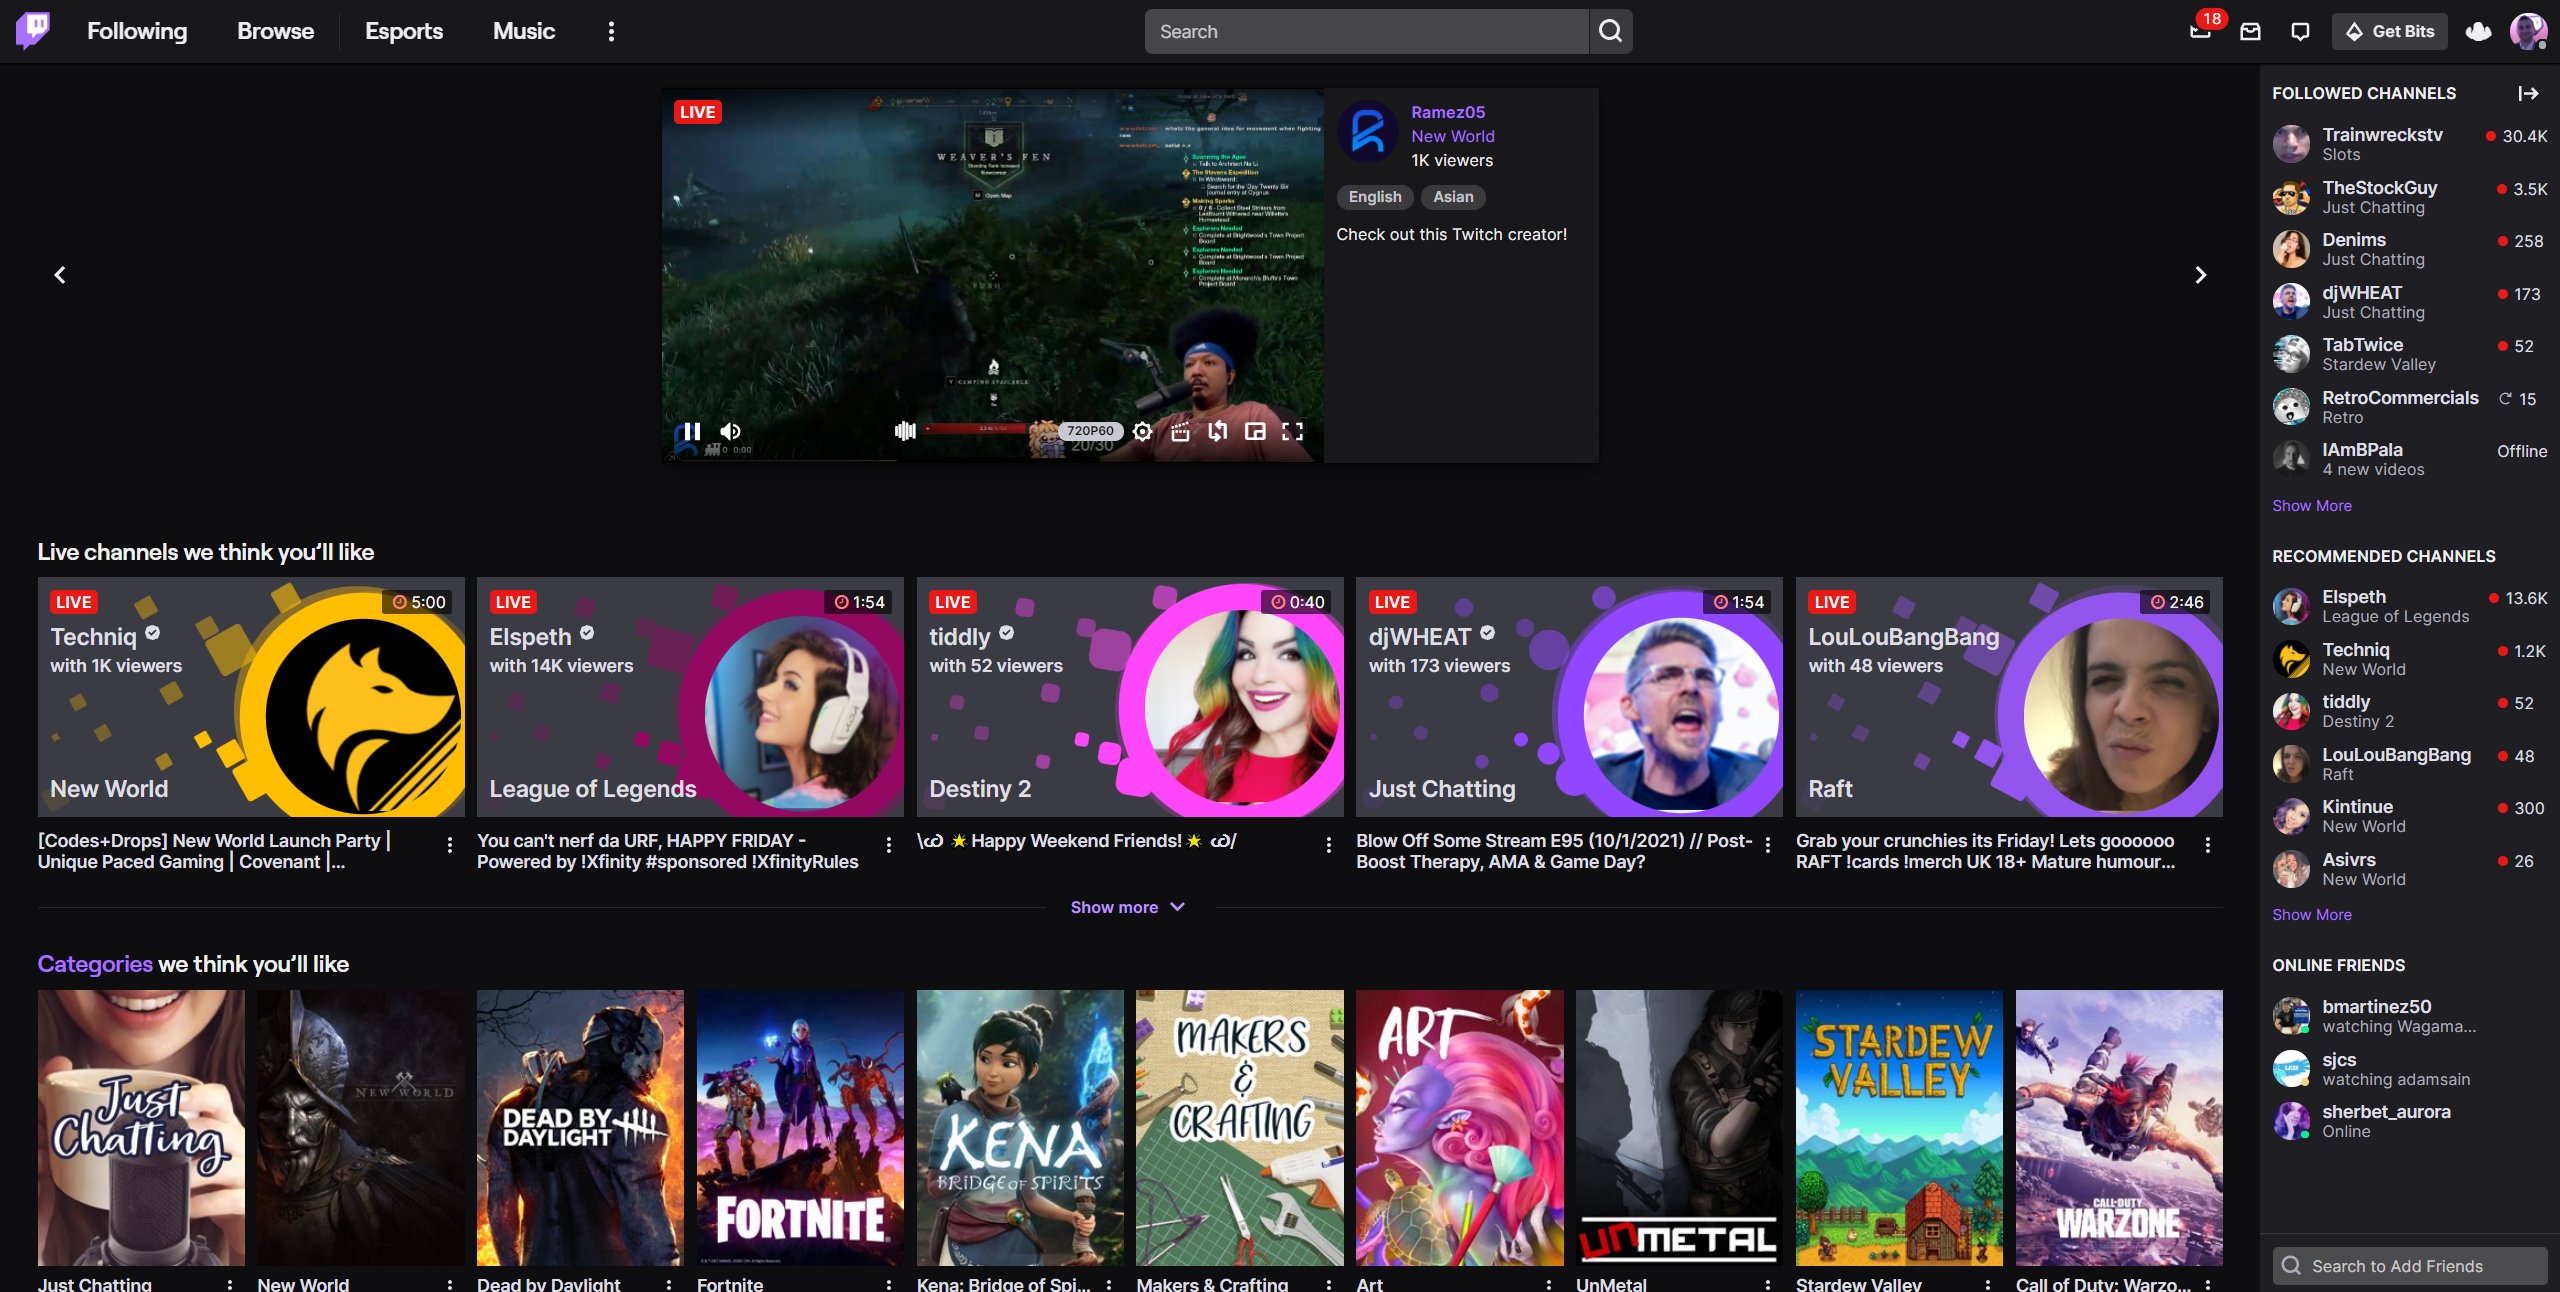This screenshot has width=2560, height=1292.
Task: Open the whispers chat bubble icon
Action: coord(2300,32)
